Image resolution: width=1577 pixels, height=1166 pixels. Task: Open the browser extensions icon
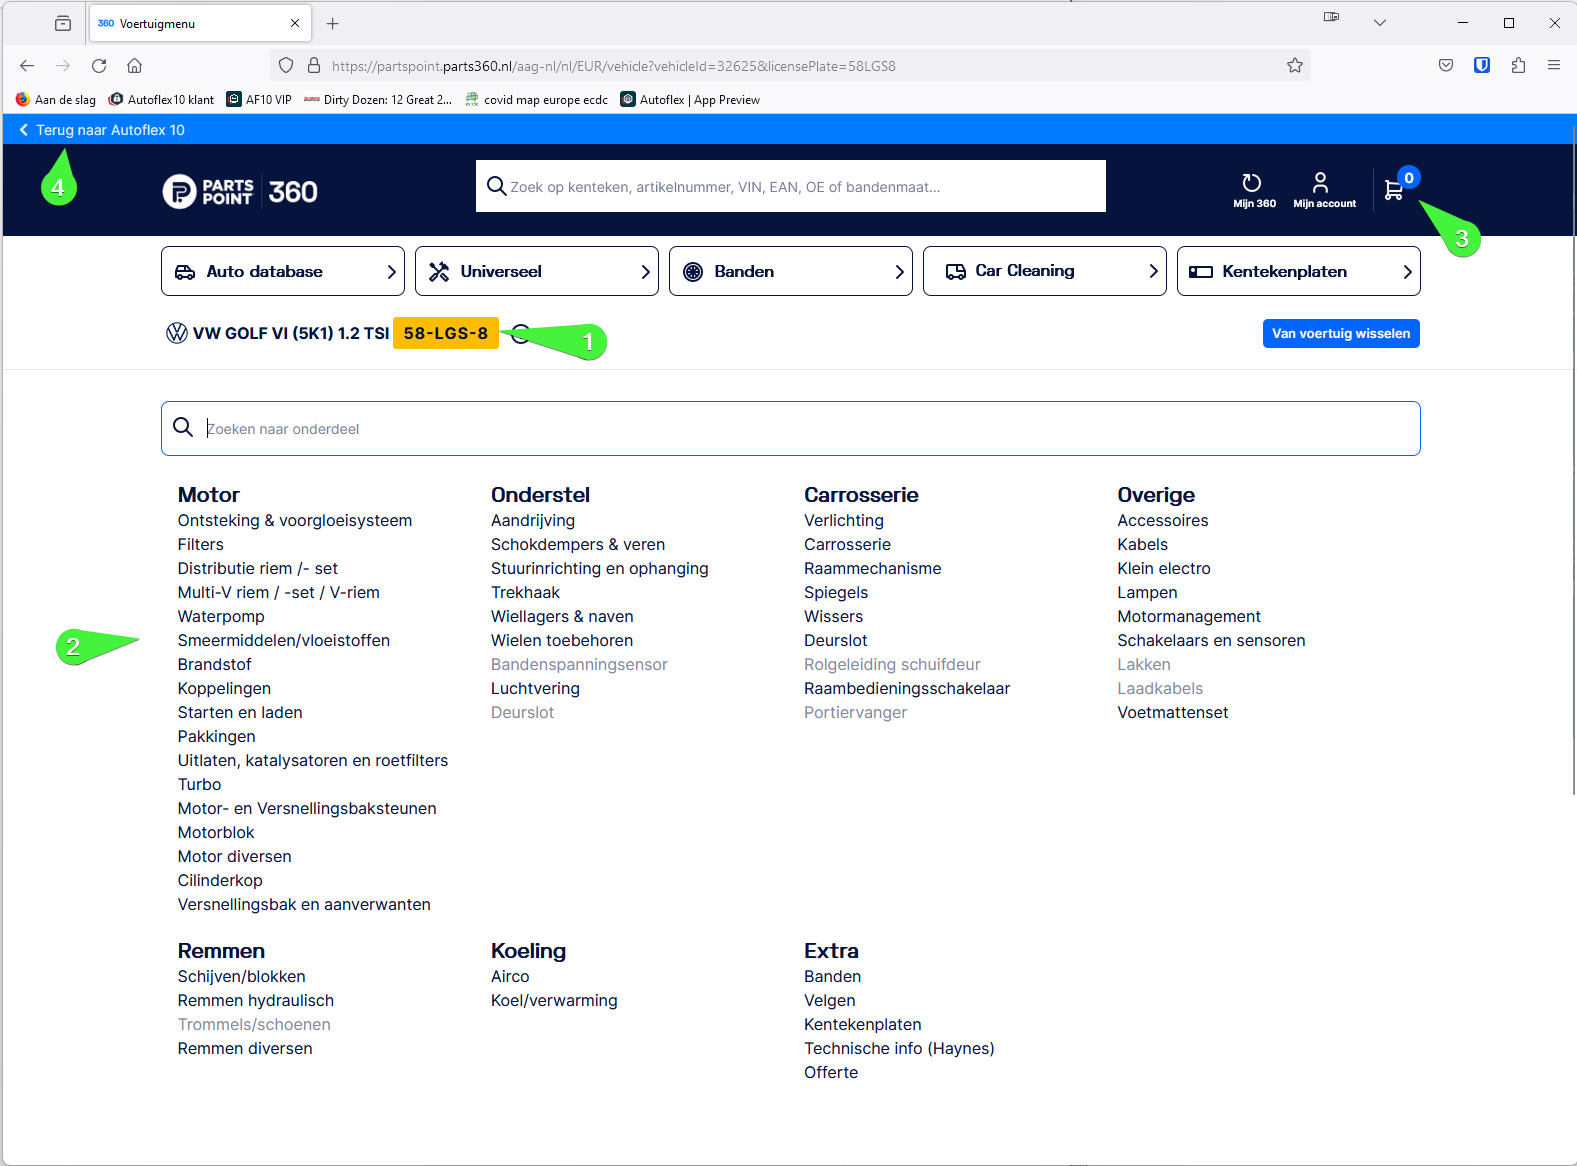click(1518, 66)
